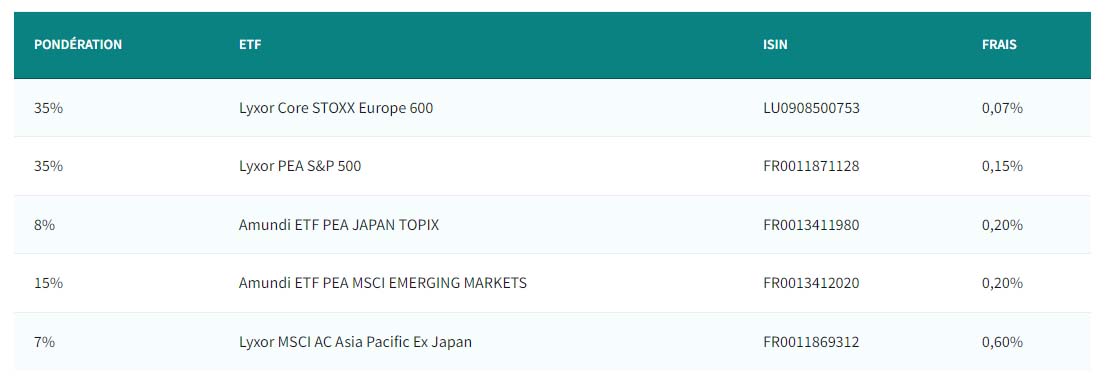Click ISIN FR0011869312

(811, 342)
